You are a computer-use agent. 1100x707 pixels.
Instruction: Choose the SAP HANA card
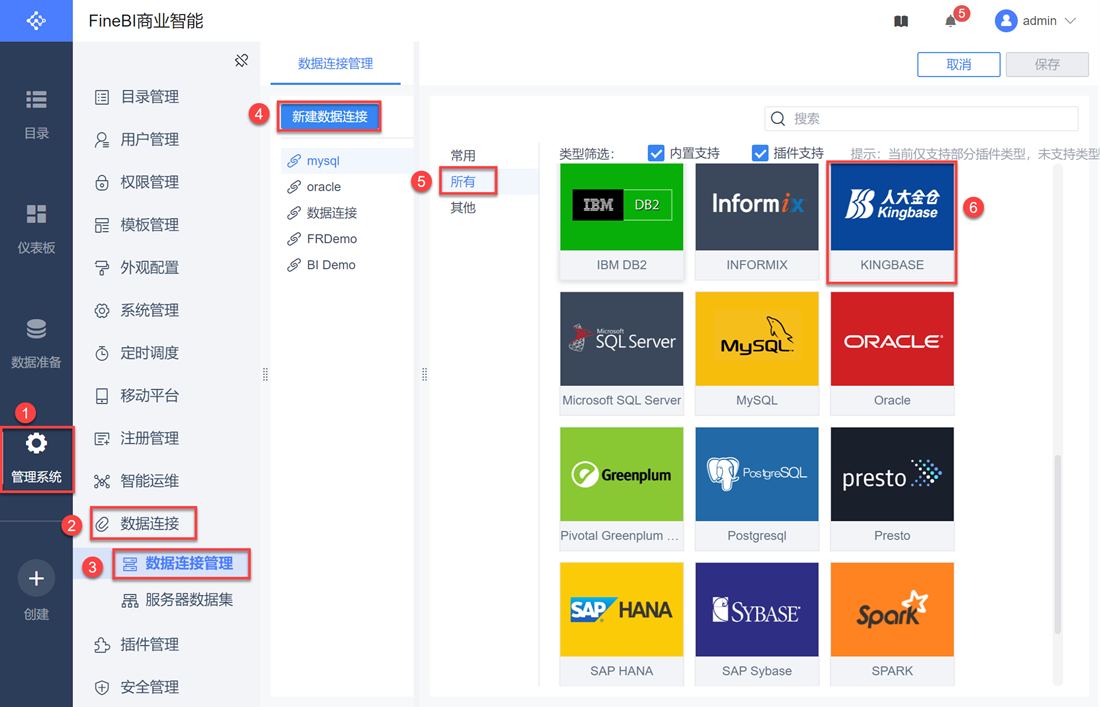tap(622, 624)
